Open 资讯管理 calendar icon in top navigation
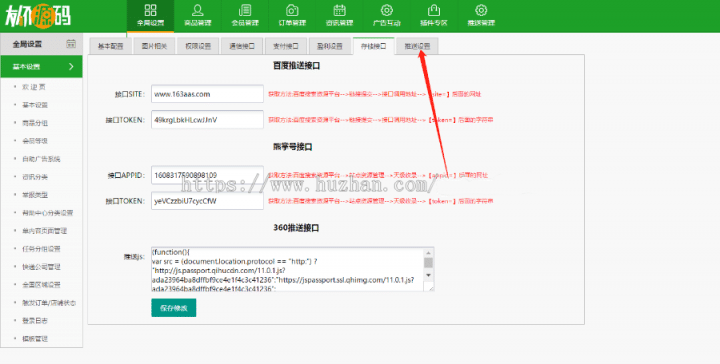This screenshot has width=720, height=364. click(x=339, y=10)
